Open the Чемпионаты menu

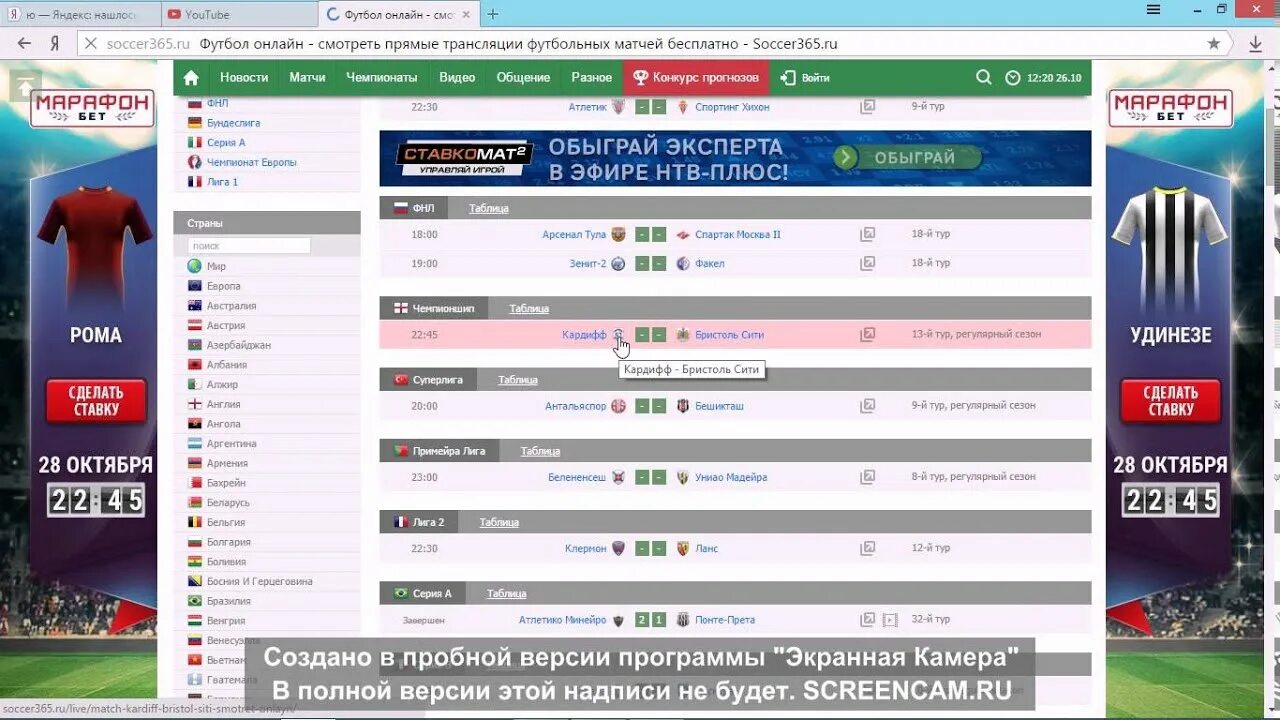(382, 77)
